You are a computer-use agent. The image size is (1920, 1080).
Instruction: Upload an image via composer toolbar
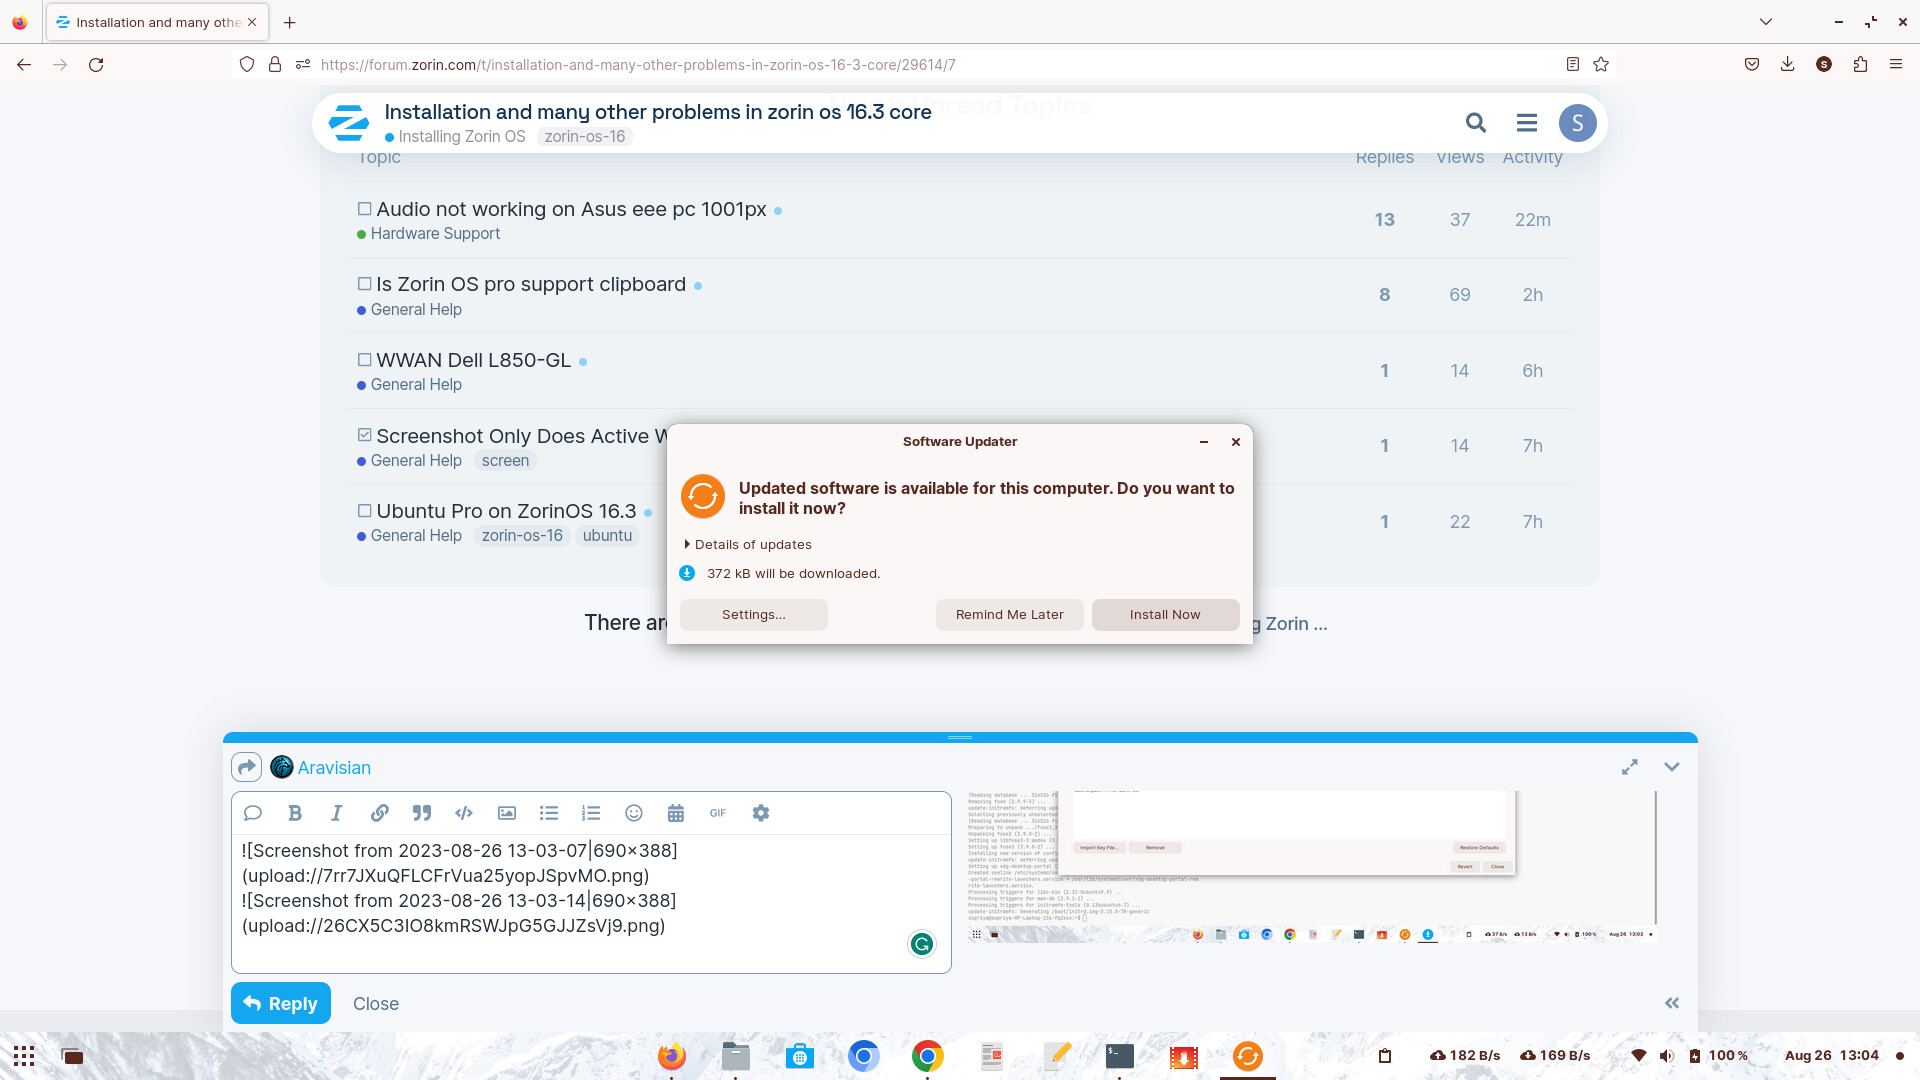507,813
